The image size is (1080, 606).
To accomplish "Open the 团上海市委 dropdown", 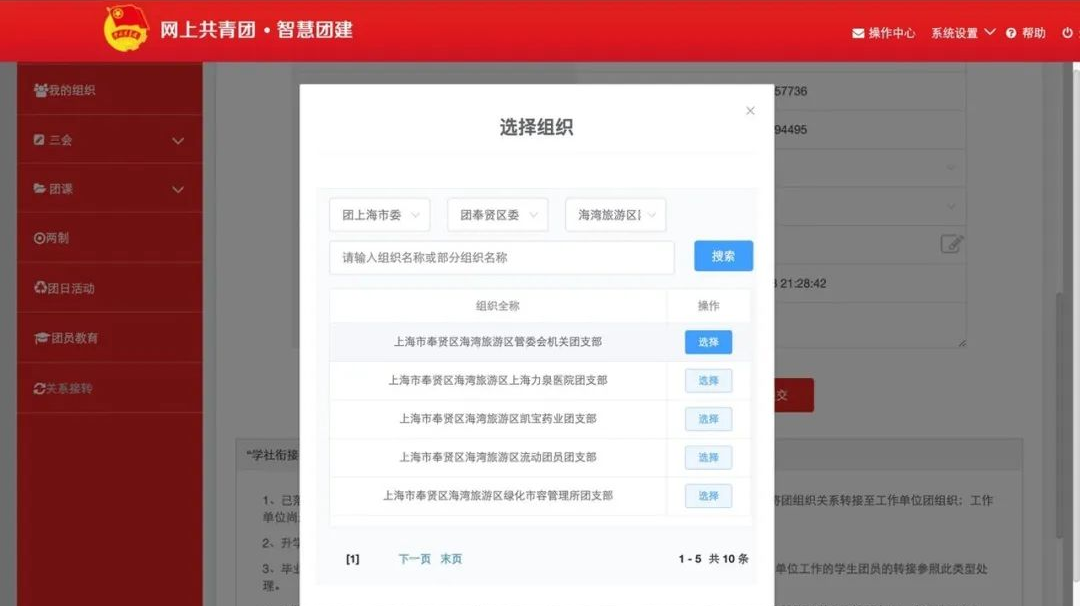I will click(378, 214).
